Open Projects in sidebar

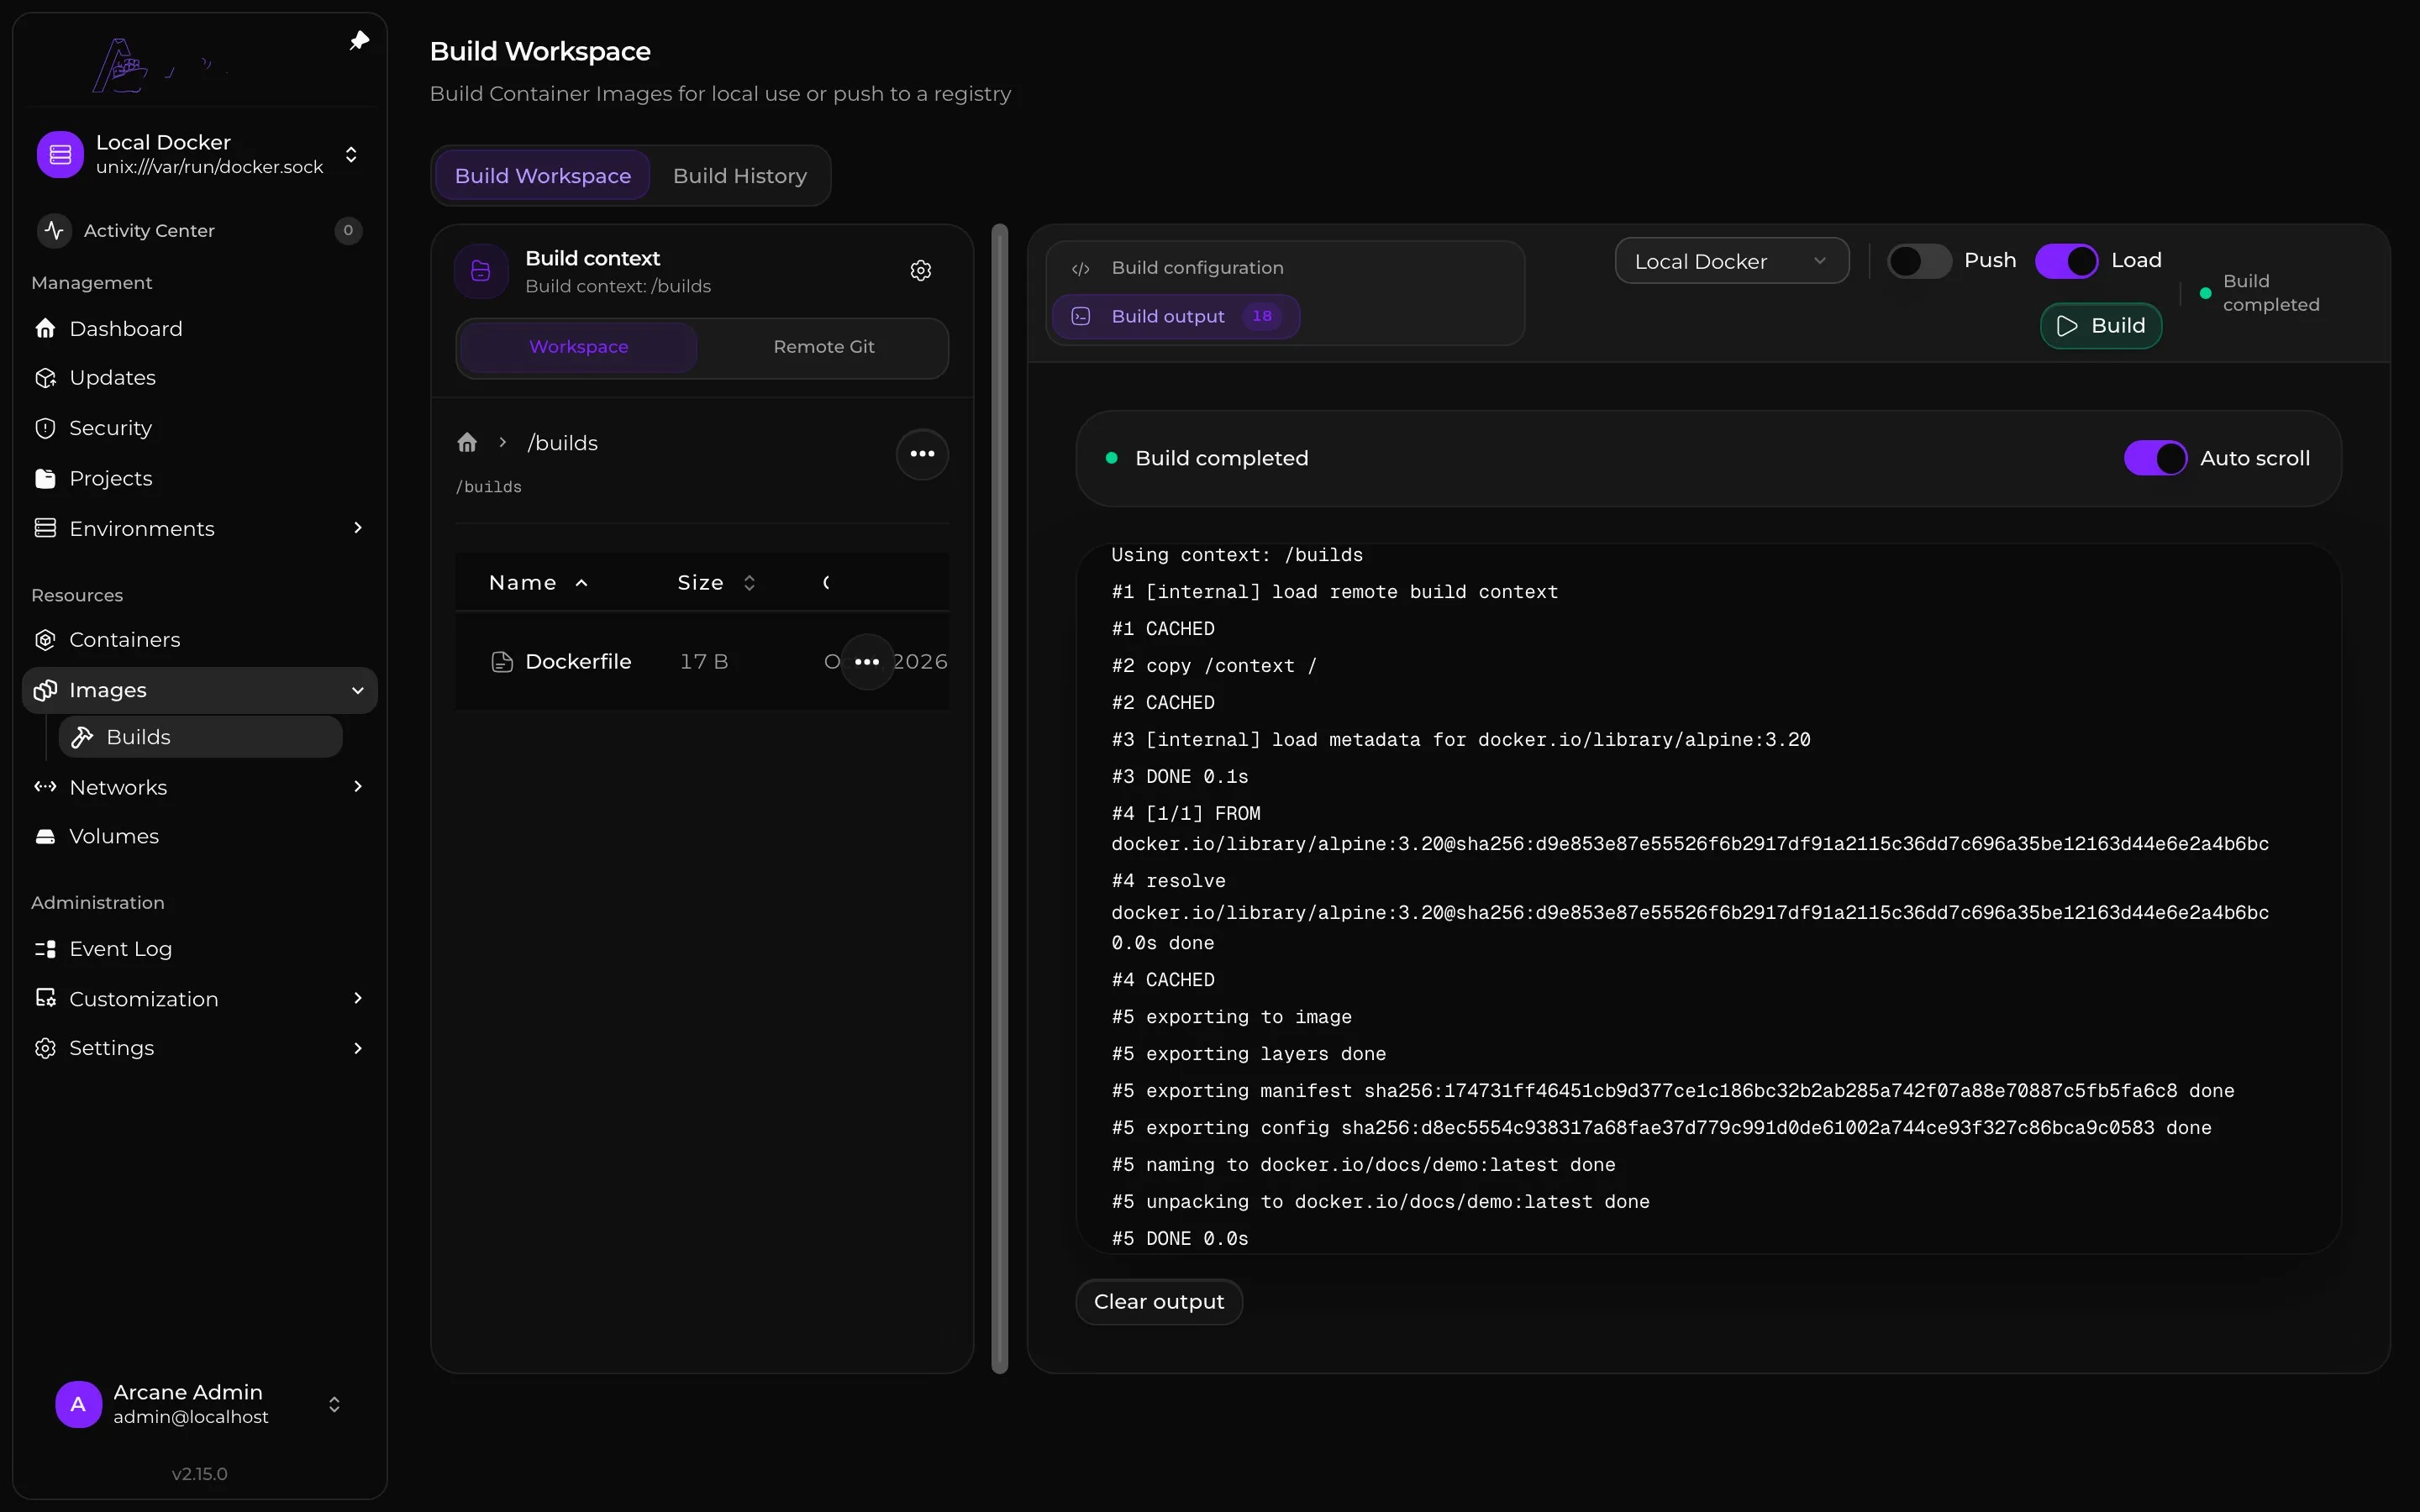click(x=200, y=478)
